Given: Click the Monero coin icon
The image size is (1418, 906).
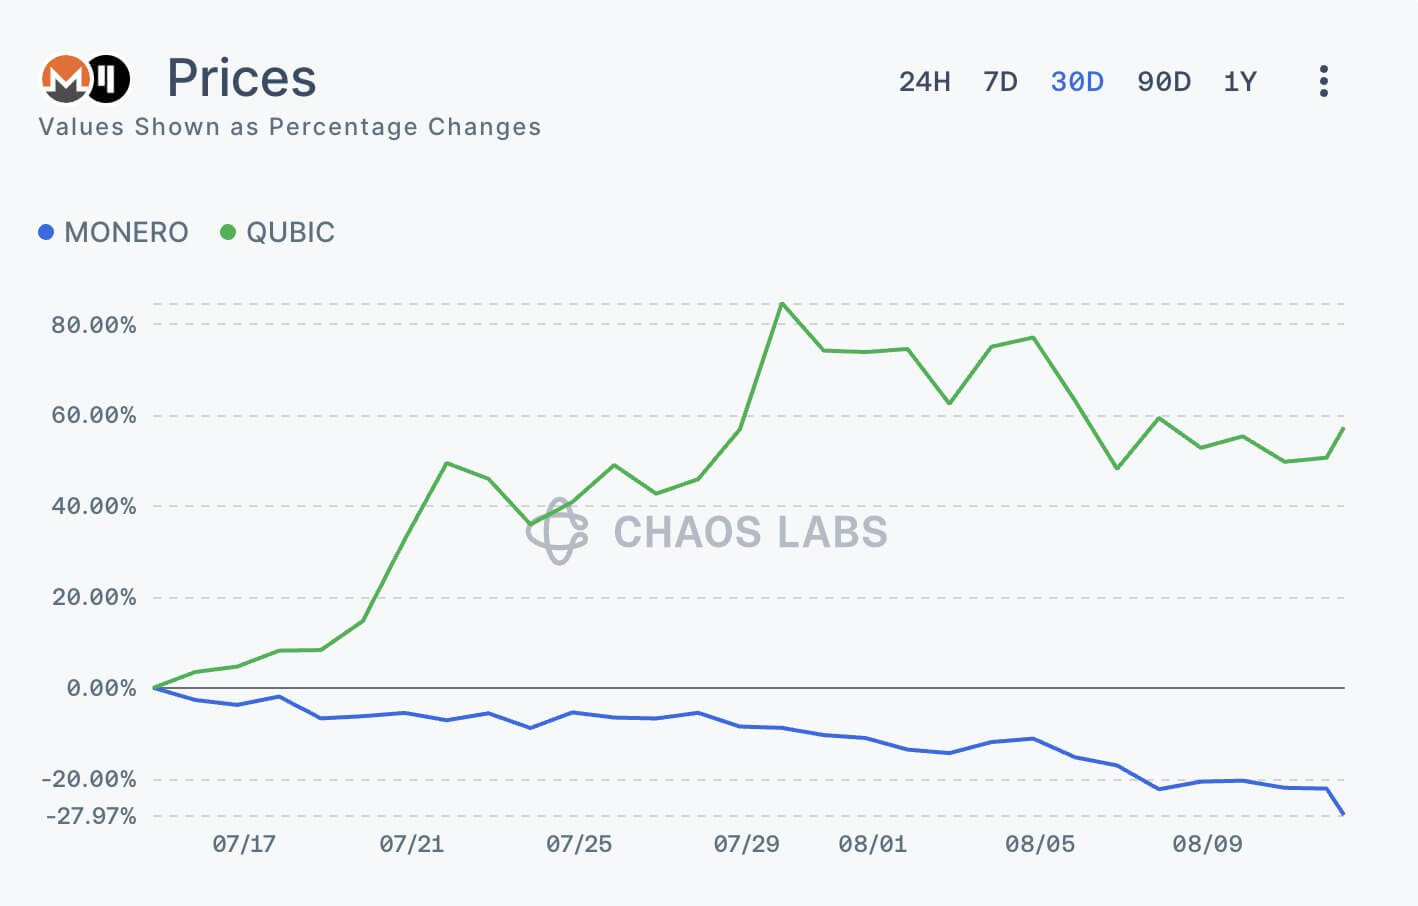Looking at the screenshot, I should (x=65, y=79).
